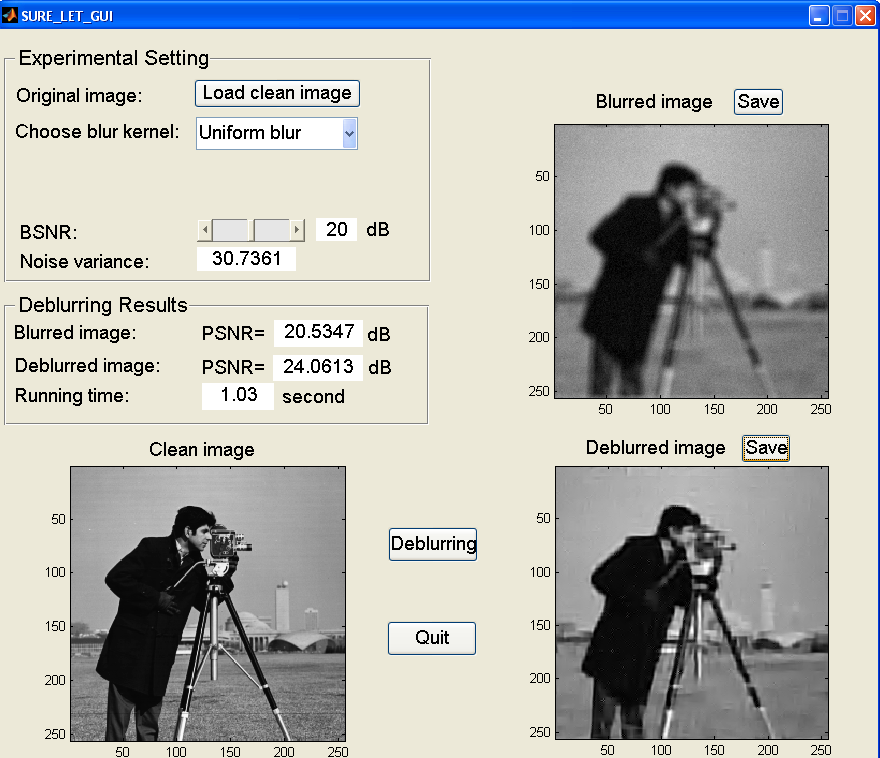The width and height of the screenshot is (880, 758).
Task: Click the Load clean image button
Action: tap(277, 93)
